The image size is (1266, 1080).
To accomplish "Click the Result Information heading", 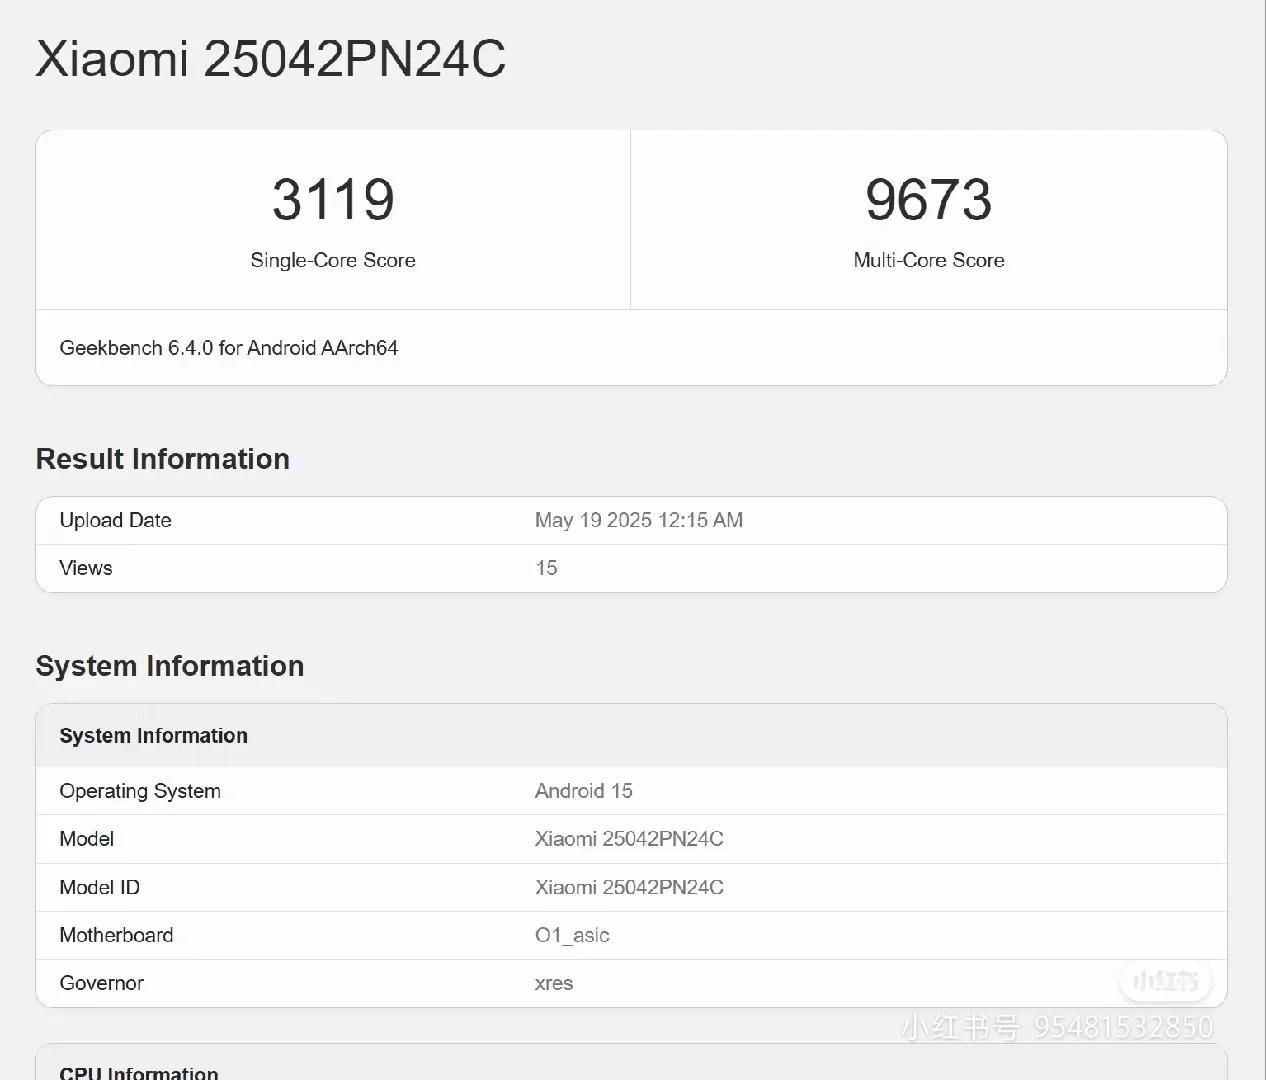I will coord(163,459).
